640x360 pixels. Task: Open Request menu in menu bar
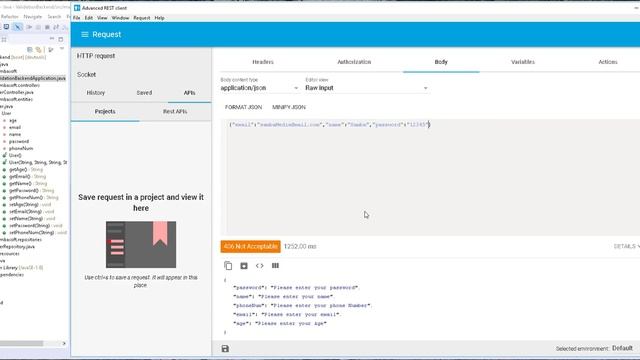tap(142, 18)
